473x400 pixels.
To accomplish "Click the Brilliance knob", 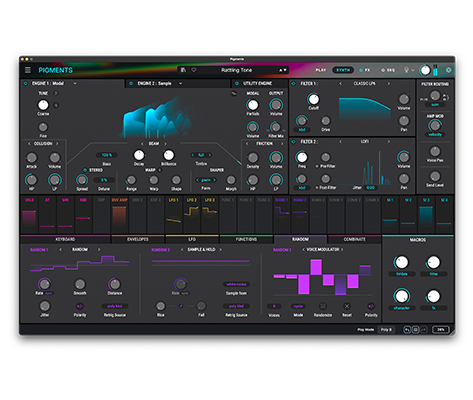I will [x=168, y=155].
